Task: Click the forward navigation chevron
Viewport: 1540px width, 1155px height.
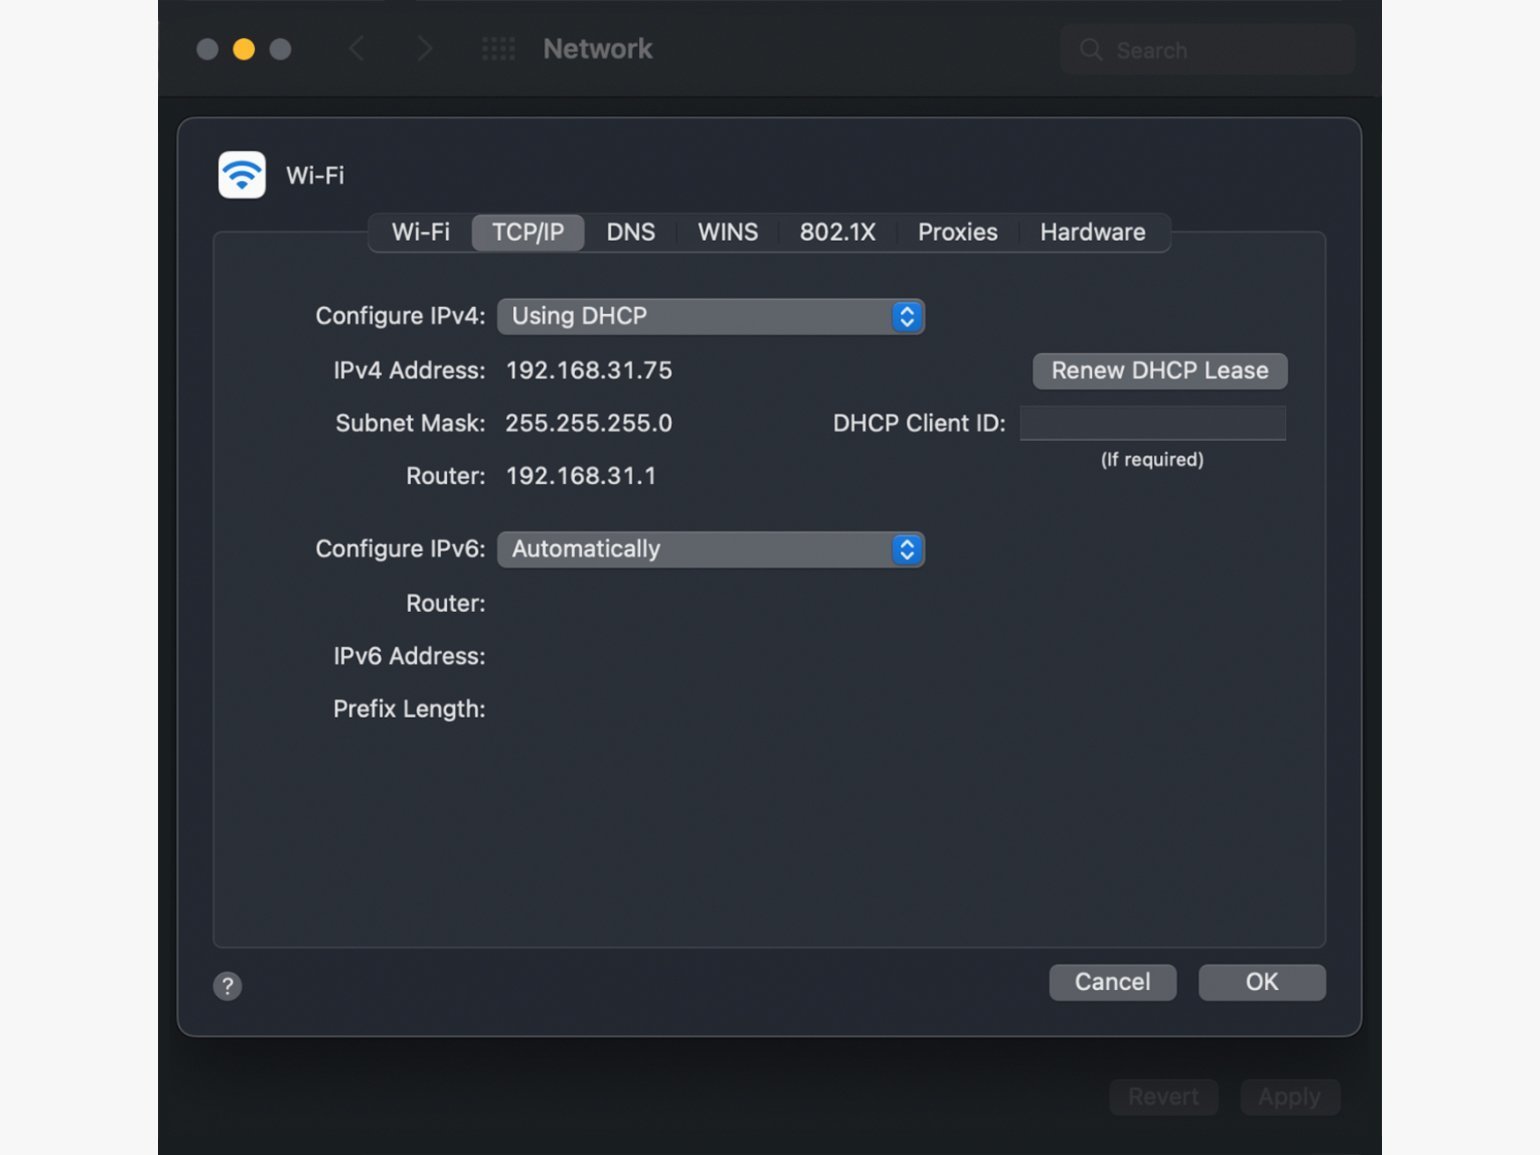Action: click(425, 49)
